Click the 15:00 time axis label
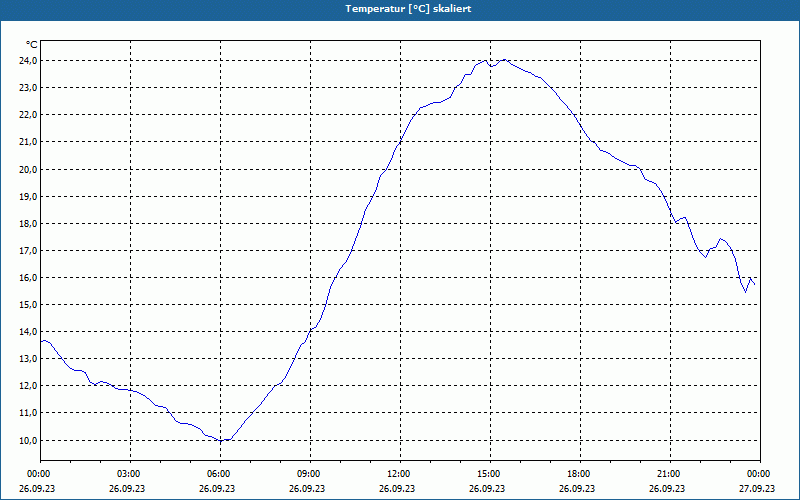The width and height of the screenshot is (800, 500). click(490, 474)
